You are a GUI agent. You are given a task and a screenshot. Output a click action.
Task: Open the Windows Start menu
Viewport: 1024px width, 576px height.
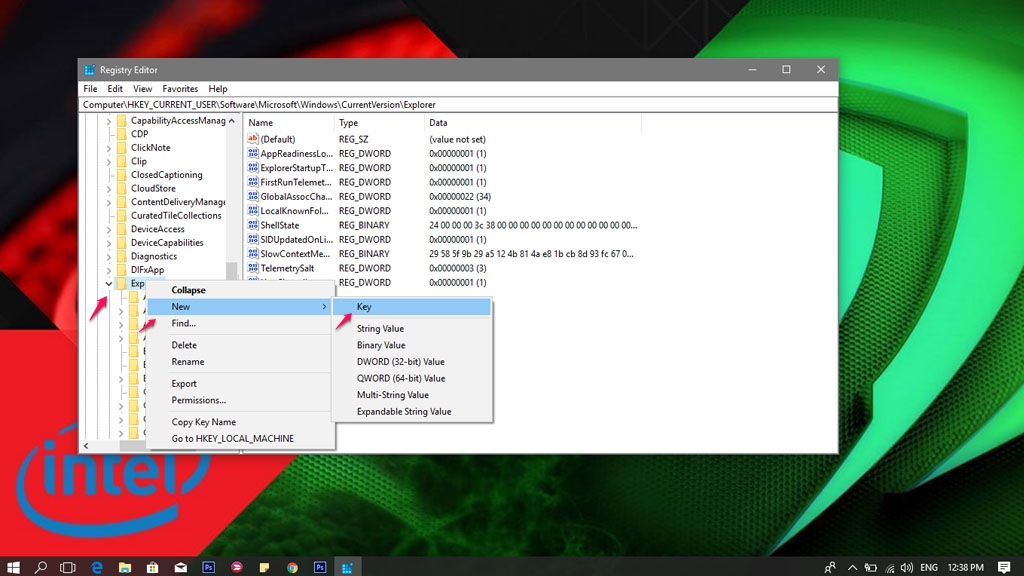coord(13,567)
